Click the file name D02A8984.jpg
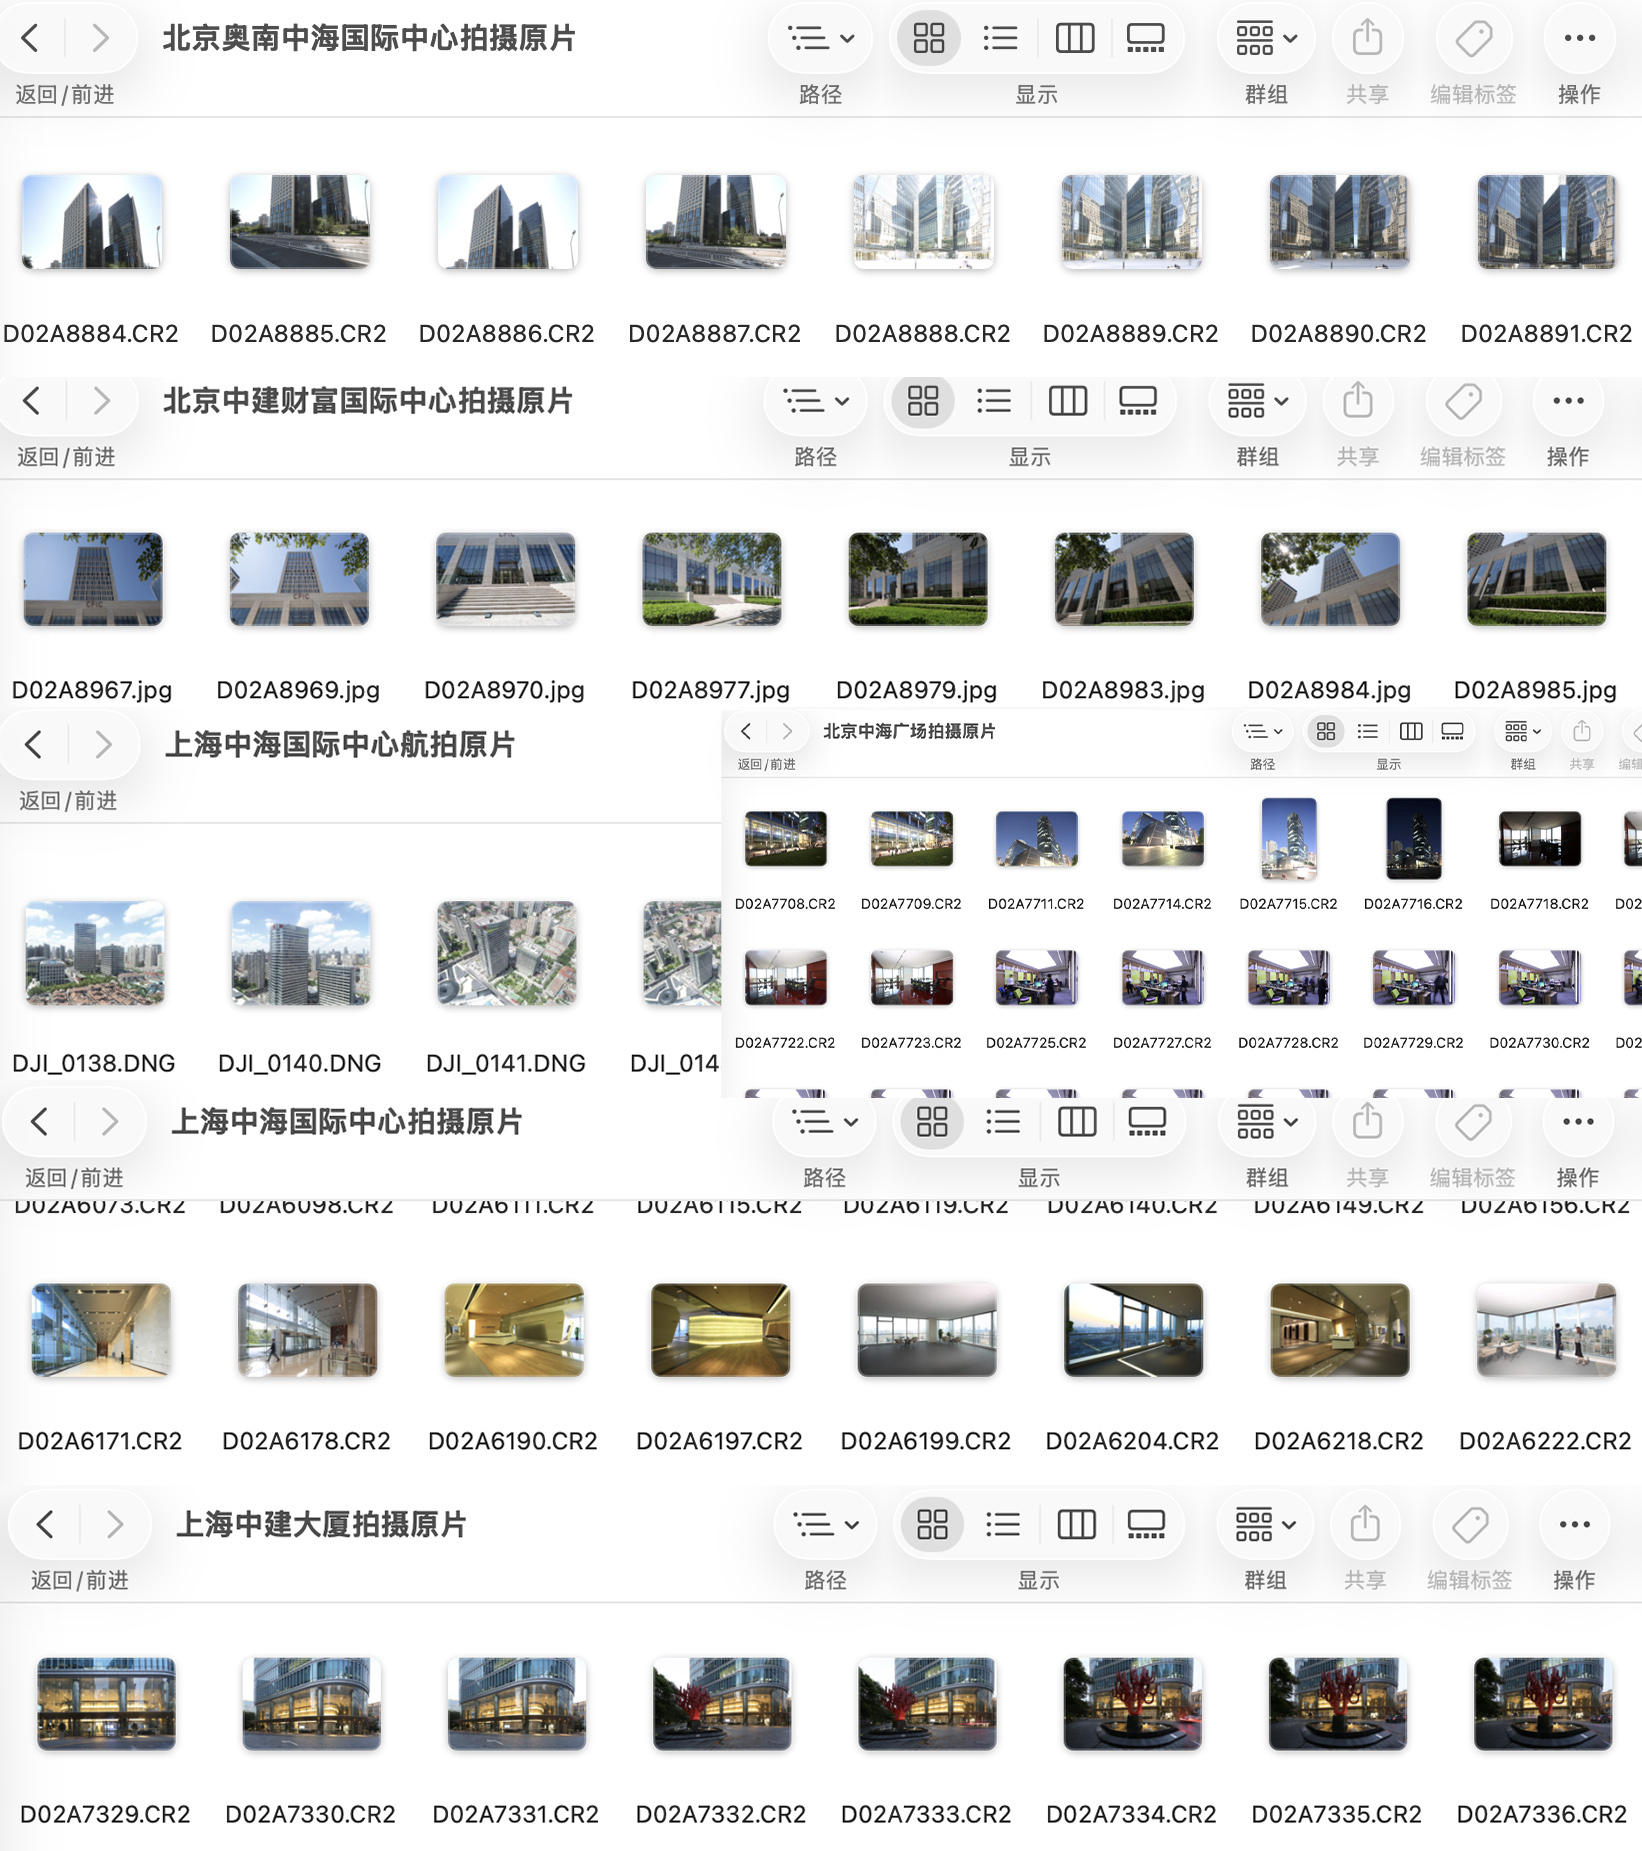The height and width of the screenshot is (1851, 1642). point(1329,690)
